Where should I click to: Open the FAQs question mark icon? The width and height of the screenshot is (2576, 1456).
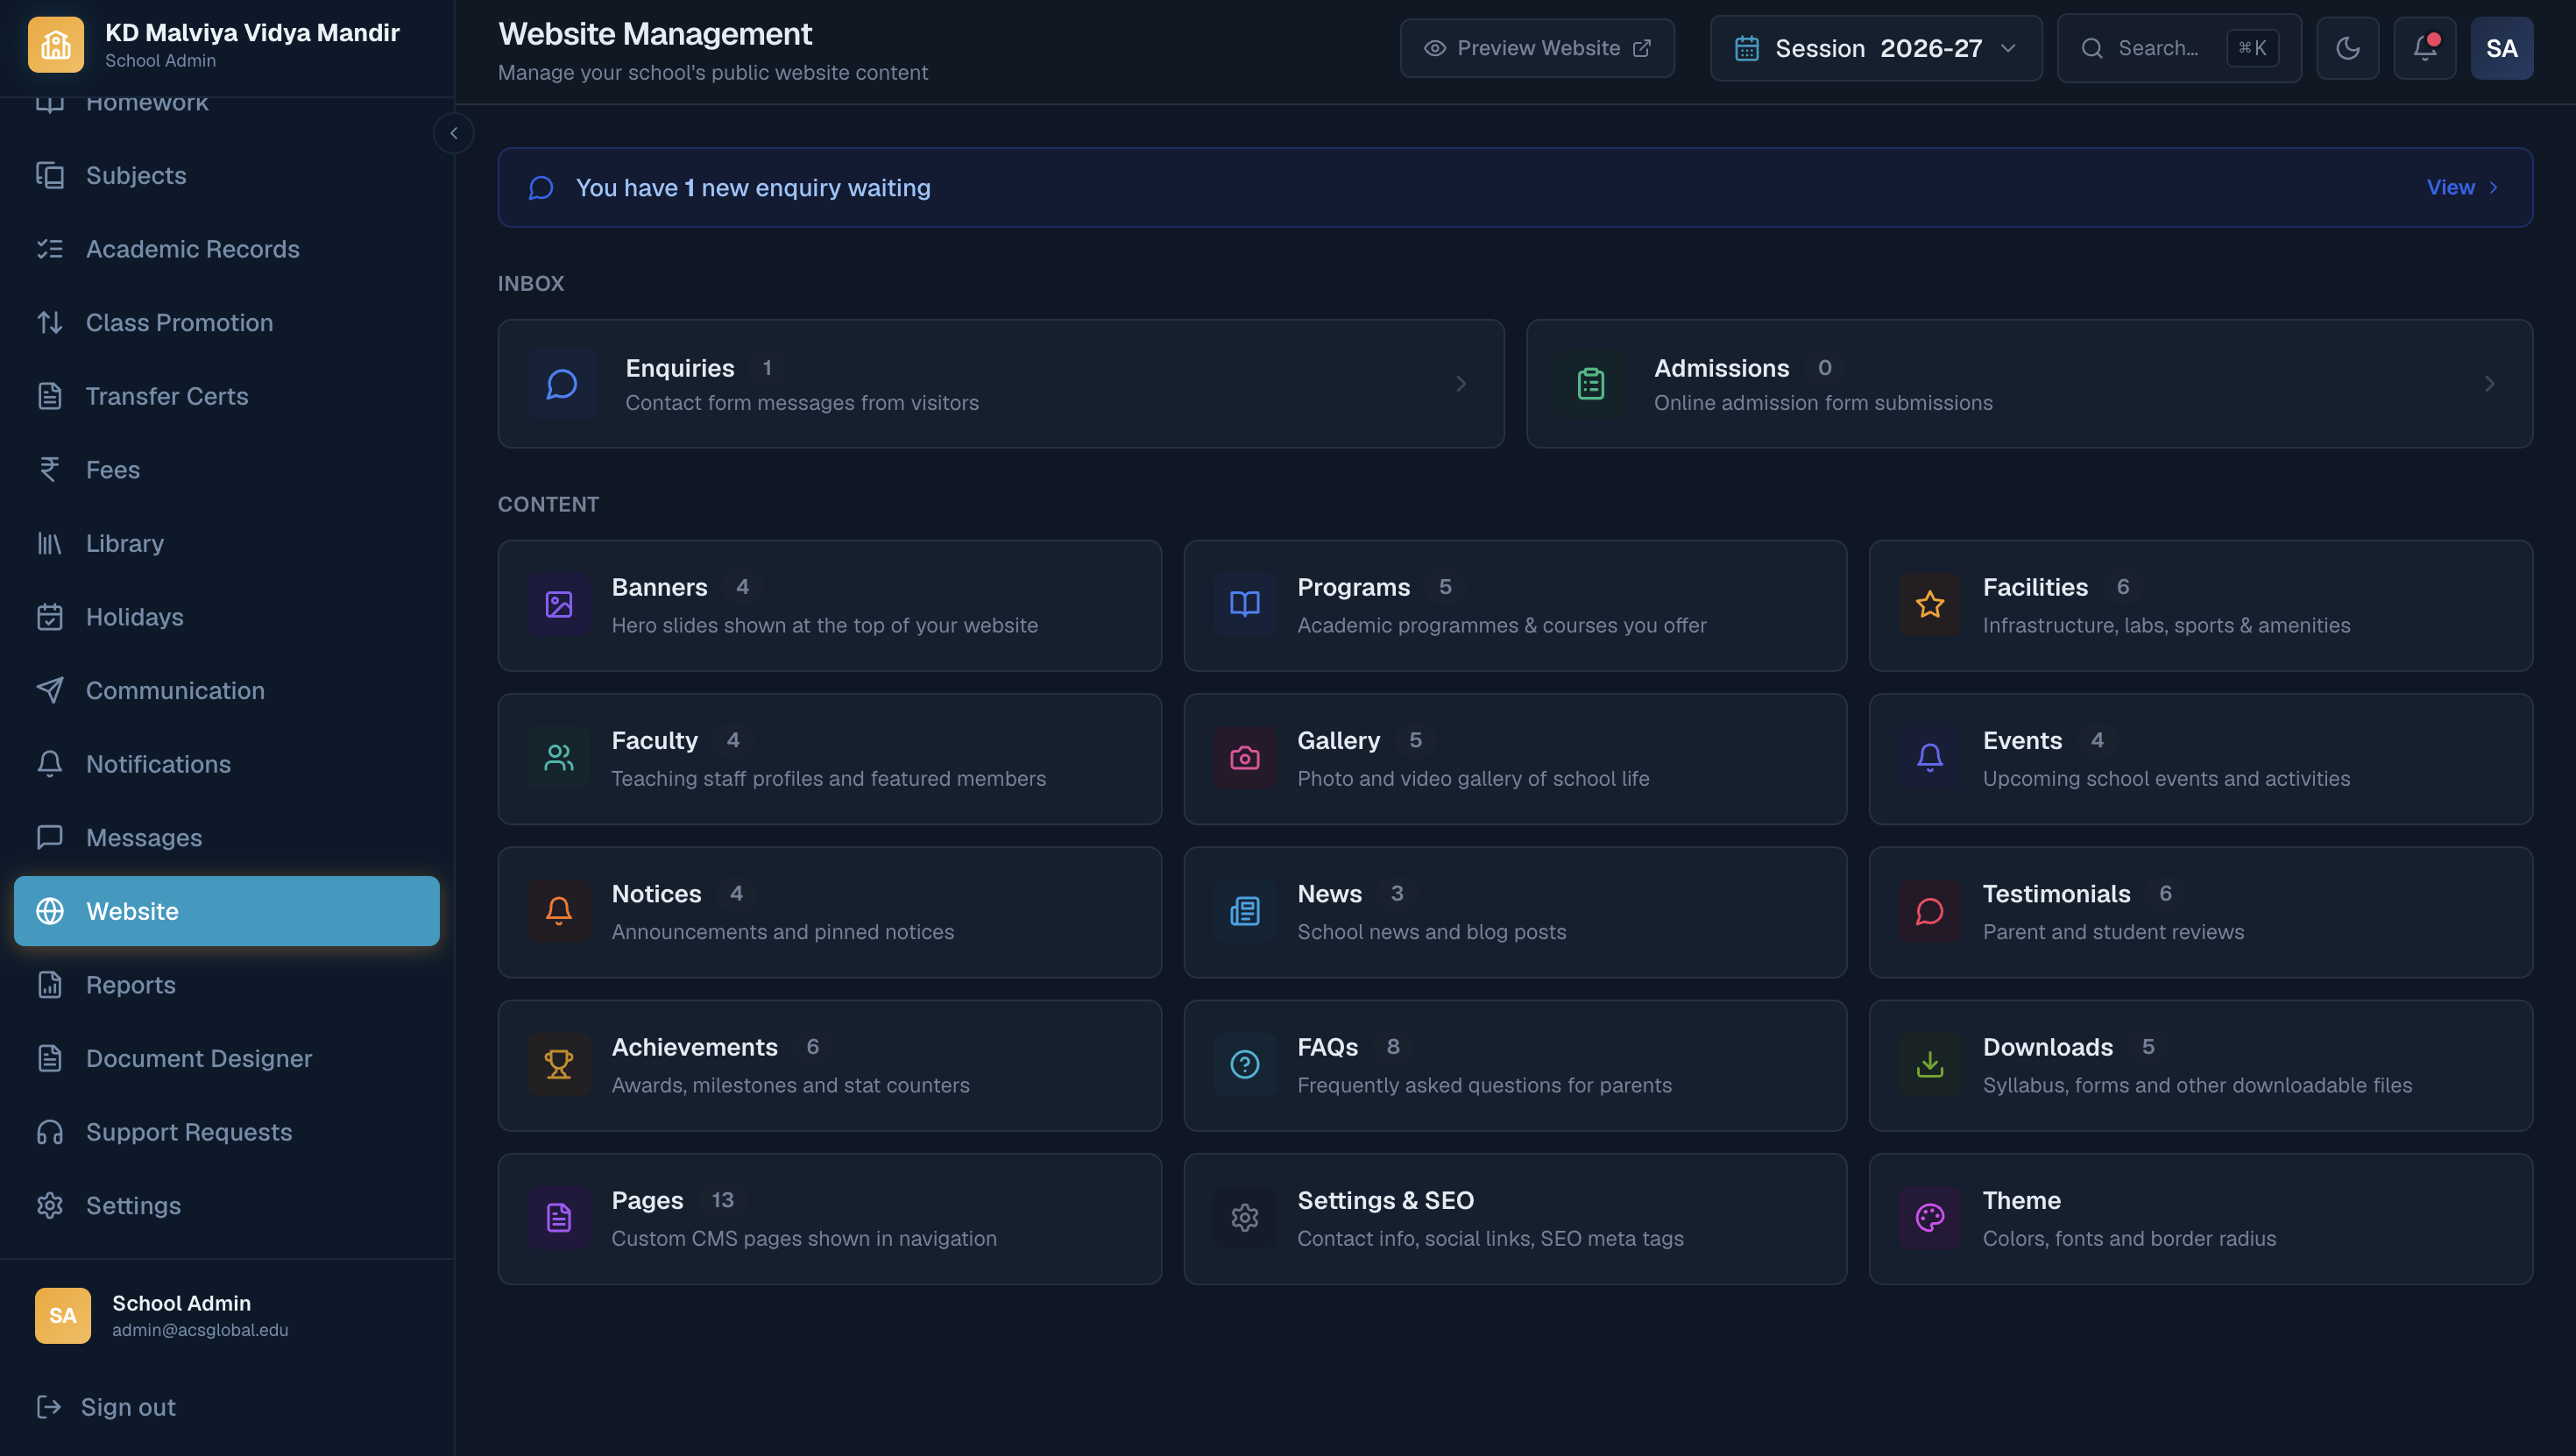pos(1245,1065)
